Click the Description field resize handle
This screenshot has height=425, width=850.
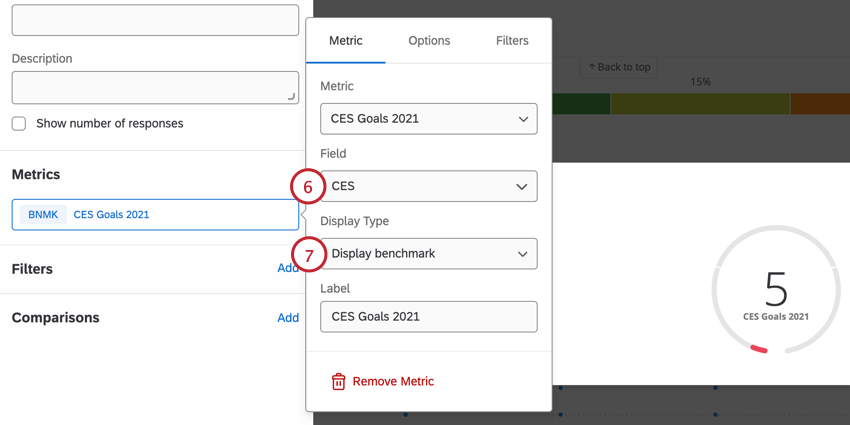pos(291,96)
